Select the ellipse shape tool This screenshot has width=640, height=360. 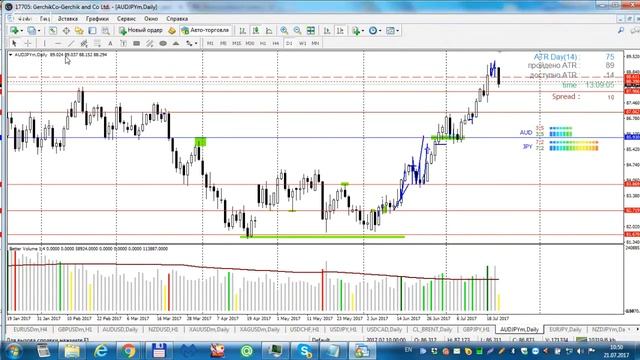163,43
